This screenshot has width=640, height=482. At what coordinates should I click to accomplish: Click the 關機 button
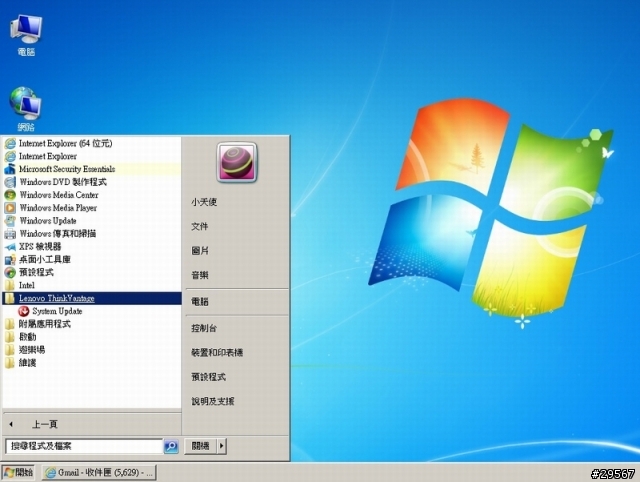200,446
